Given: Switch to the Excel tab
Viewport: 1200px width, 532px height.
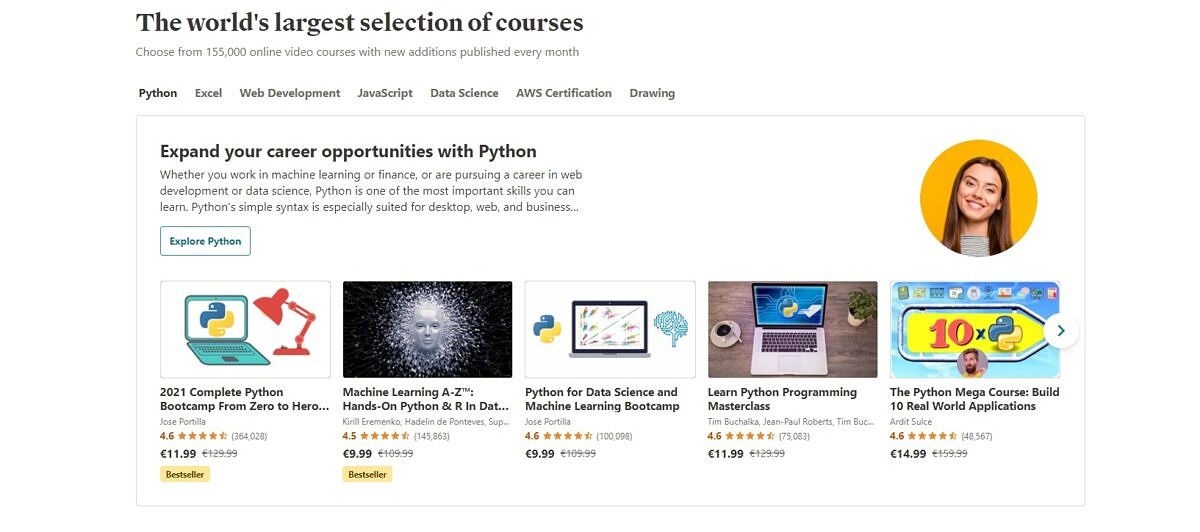Looking at the screenshot, I should coord(208,93).
